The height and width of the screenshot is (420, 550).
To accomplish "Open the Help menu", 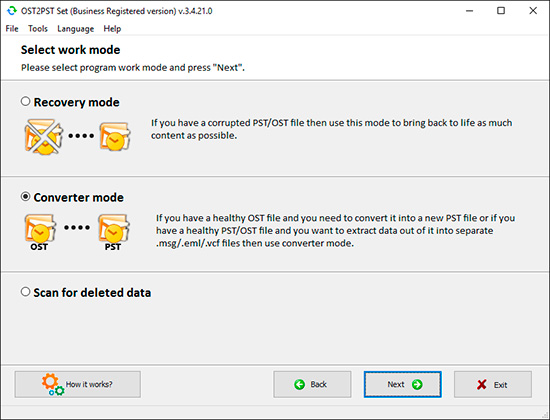I will [x=112, y=29].
